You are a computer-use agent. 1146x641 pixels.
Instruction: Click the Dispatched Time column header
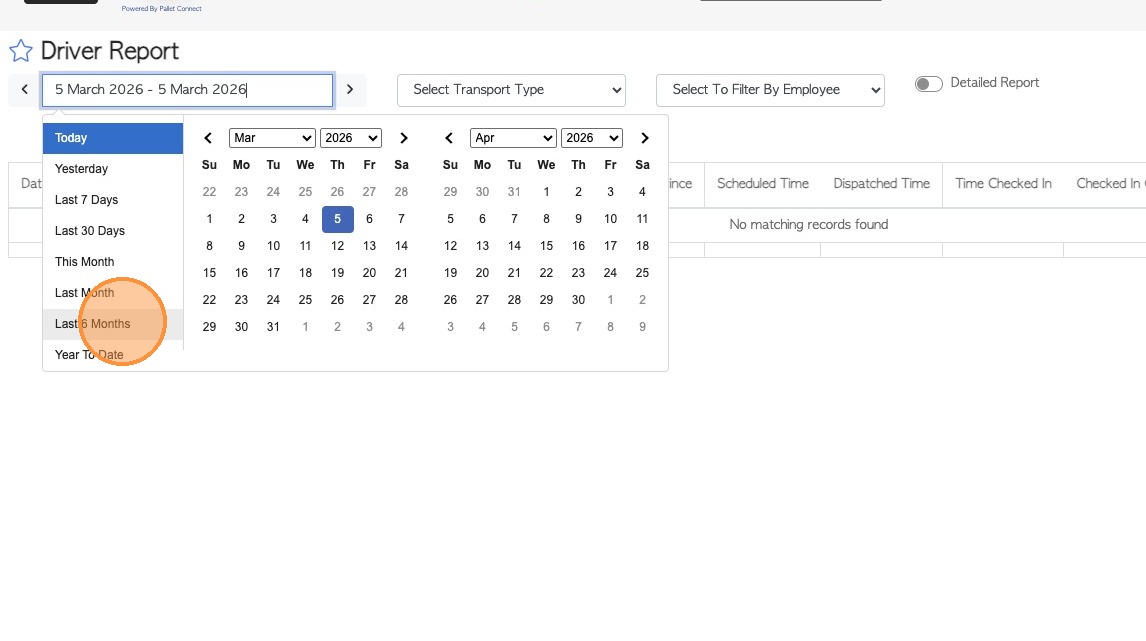click(x=881, y=183)
